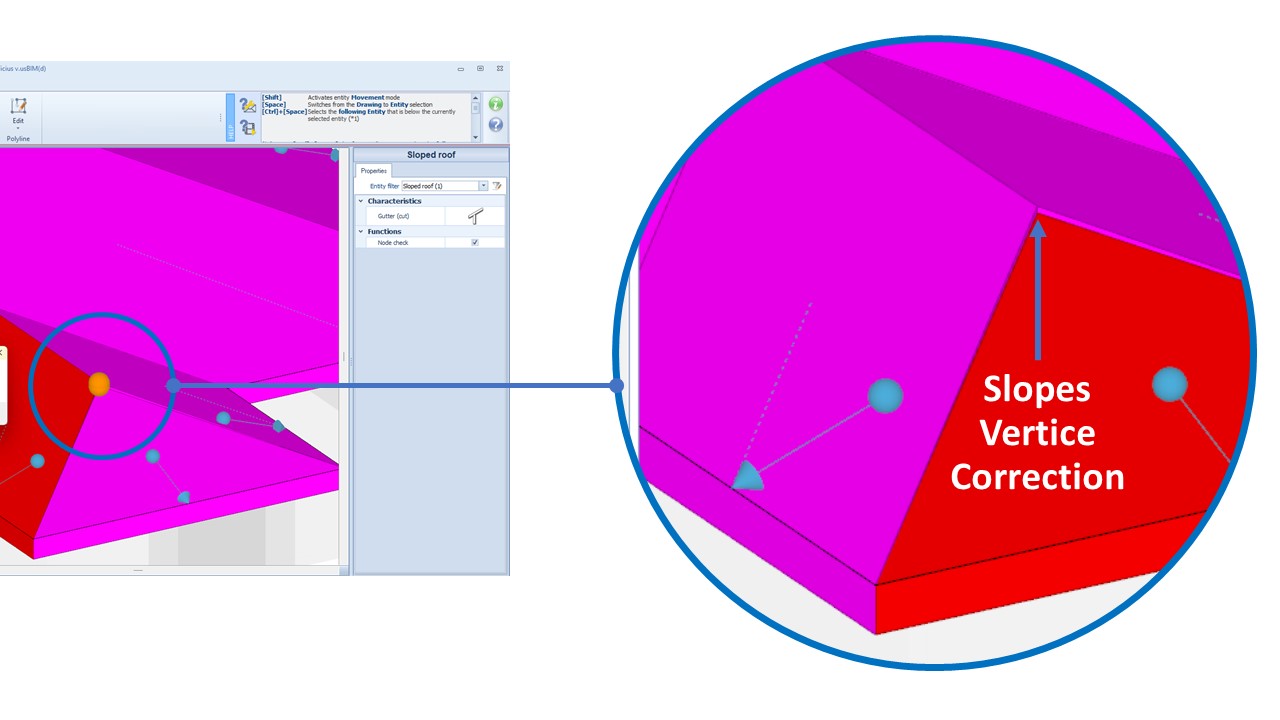Click the green info icon

click(x=495, y=104)
